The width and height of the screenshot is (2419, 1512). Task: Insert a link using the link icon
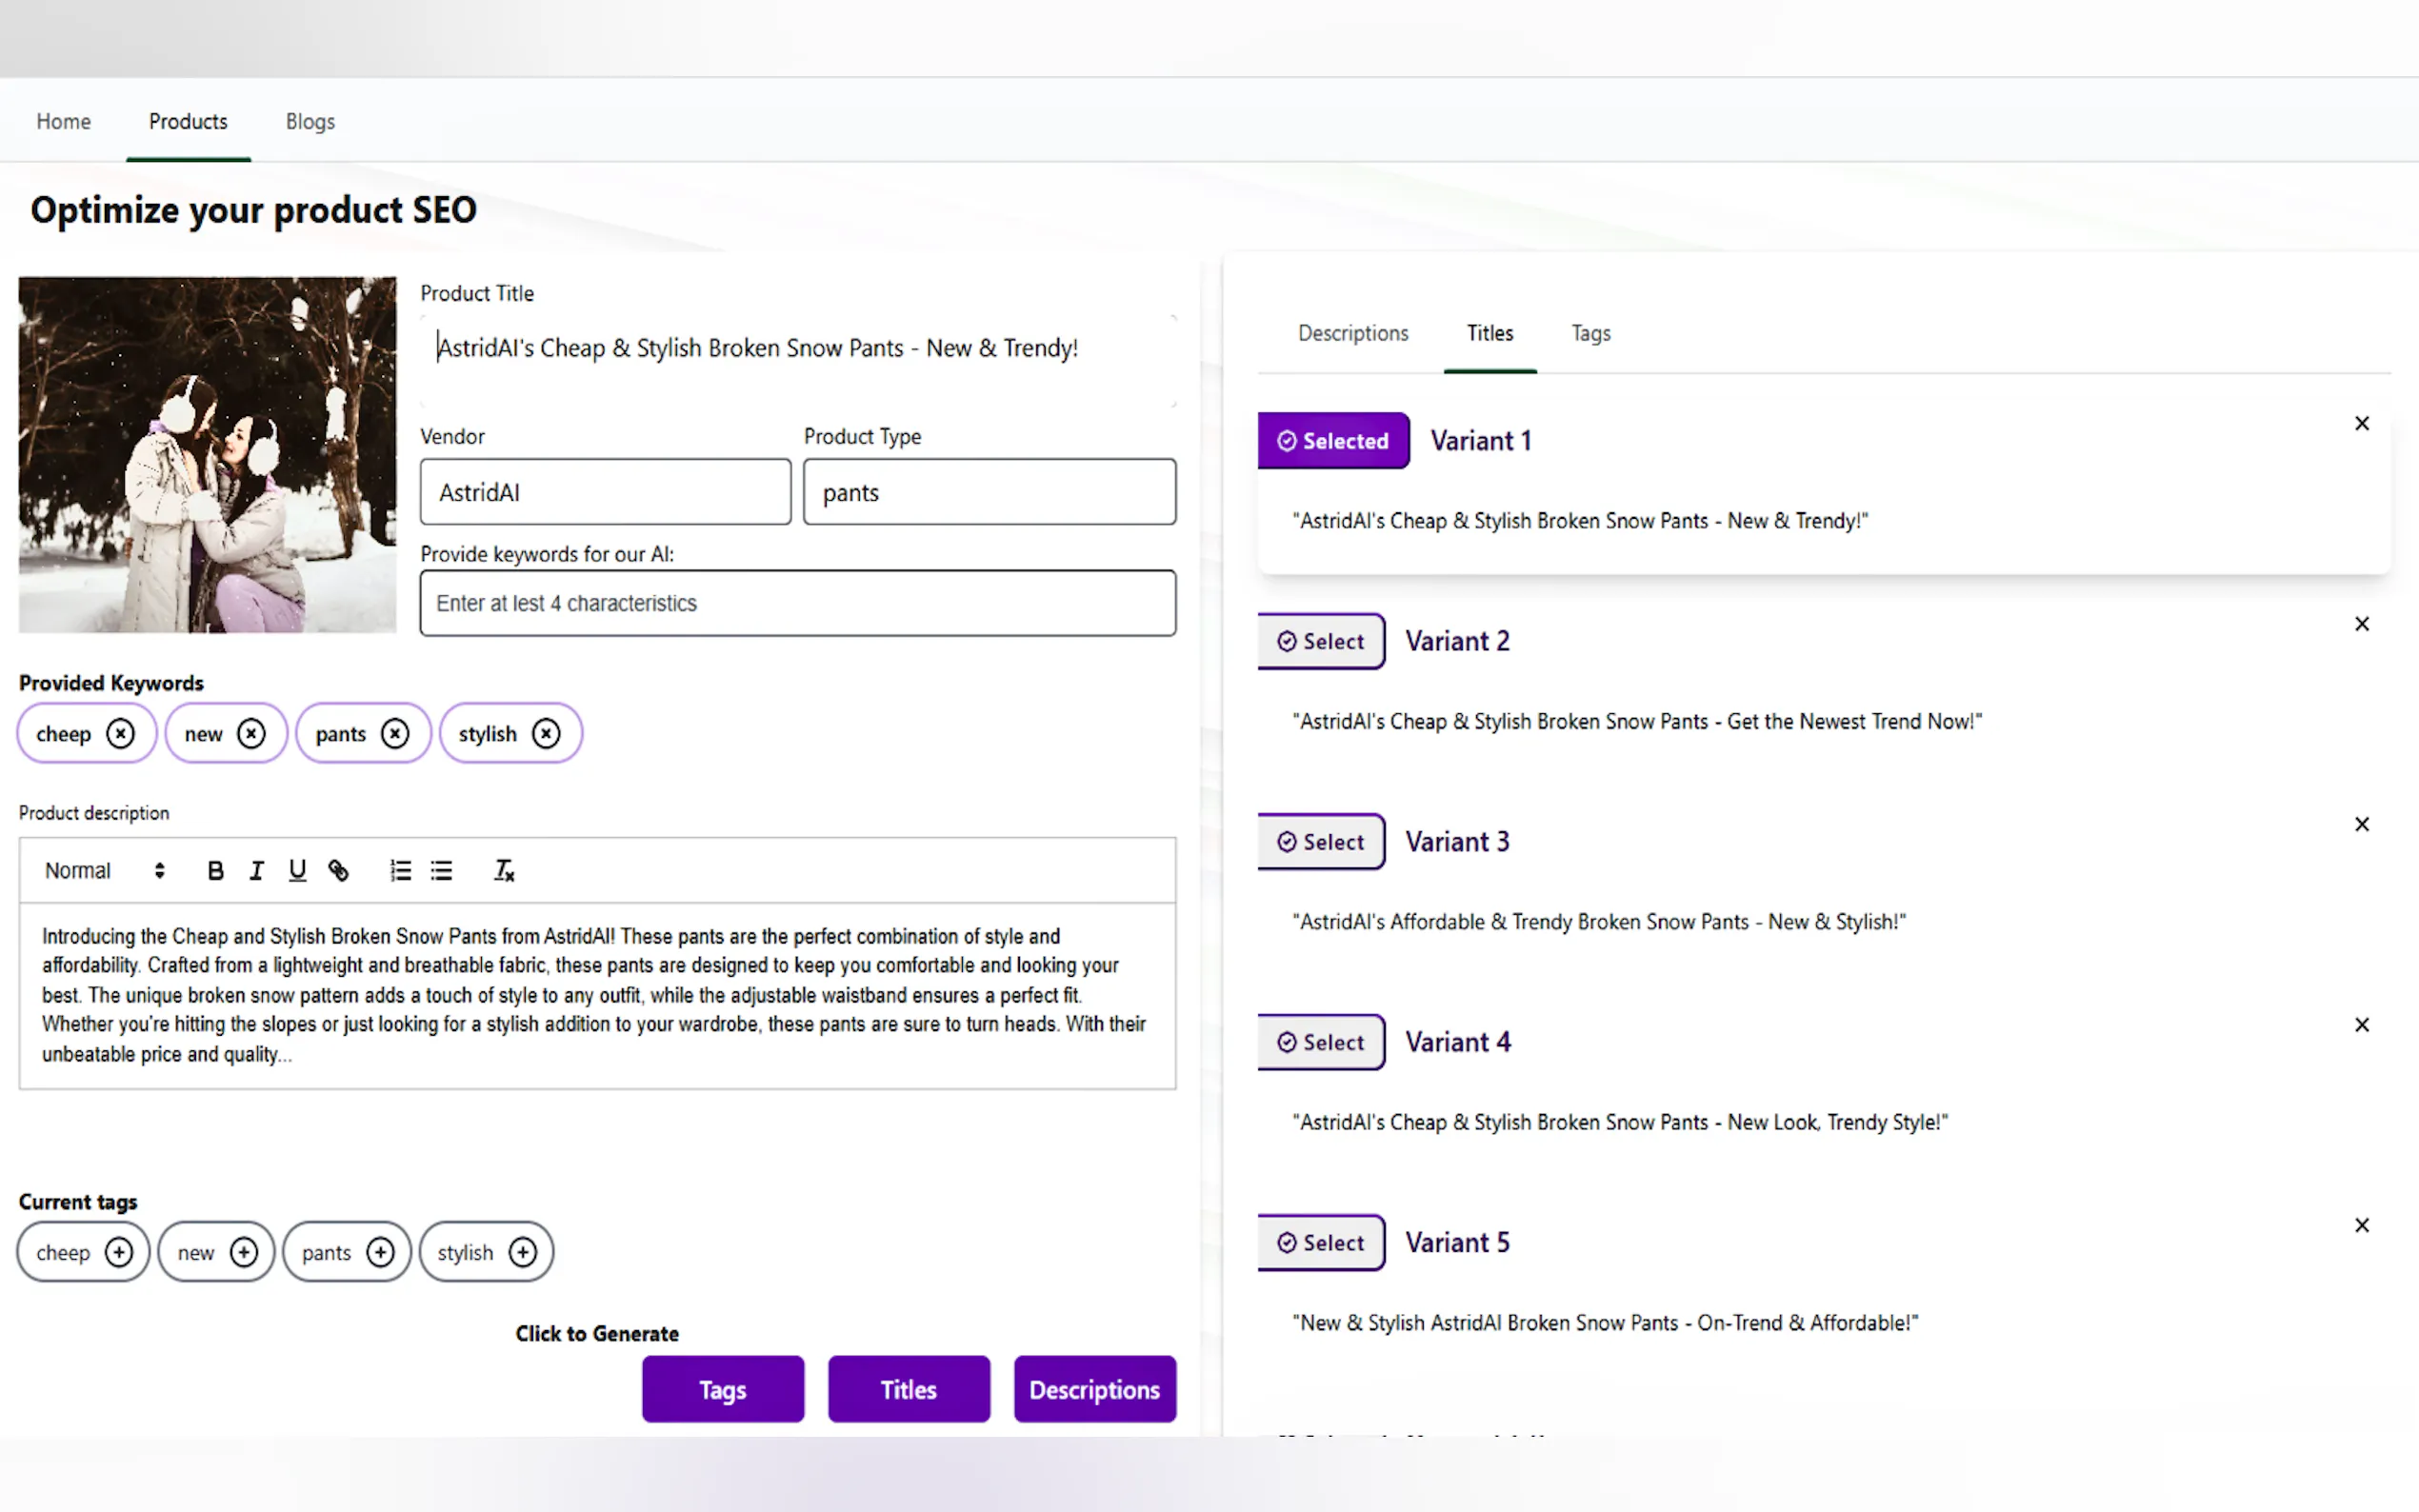click(339, 870)
